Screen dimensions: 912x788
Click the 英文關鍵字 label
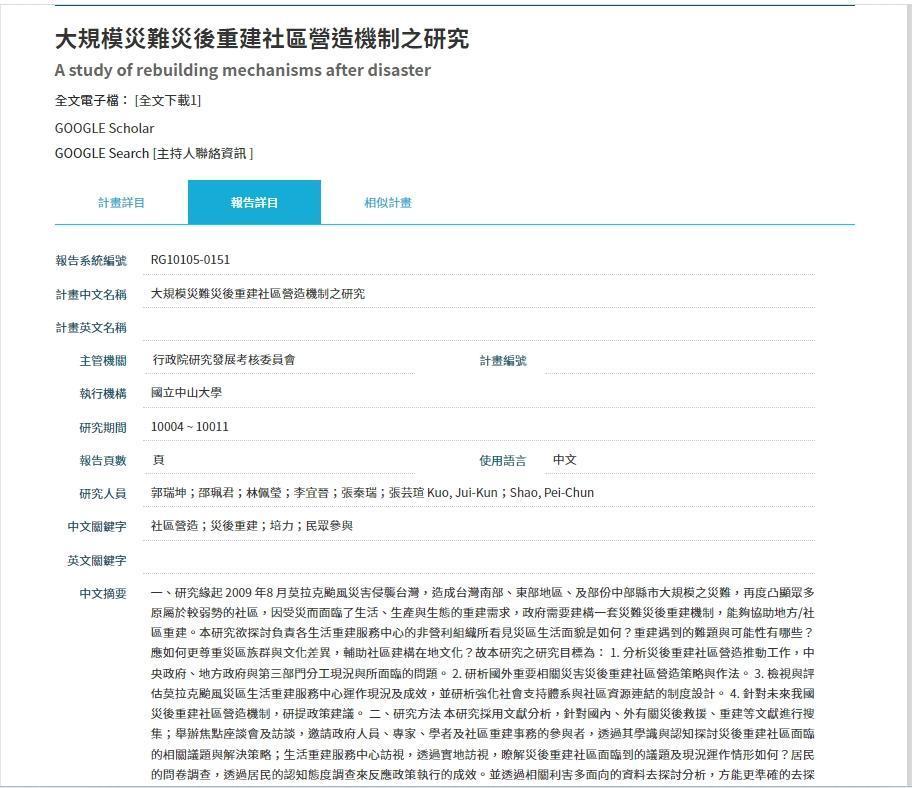pyautogui.click(x=97, y=561)
